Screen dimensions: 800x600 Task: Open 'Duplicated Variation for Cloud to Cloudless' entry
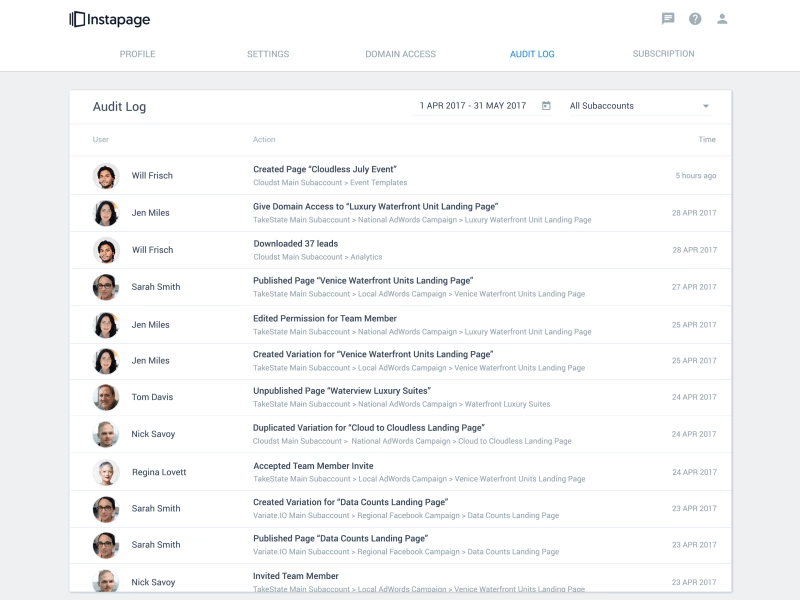click(368, 428)
